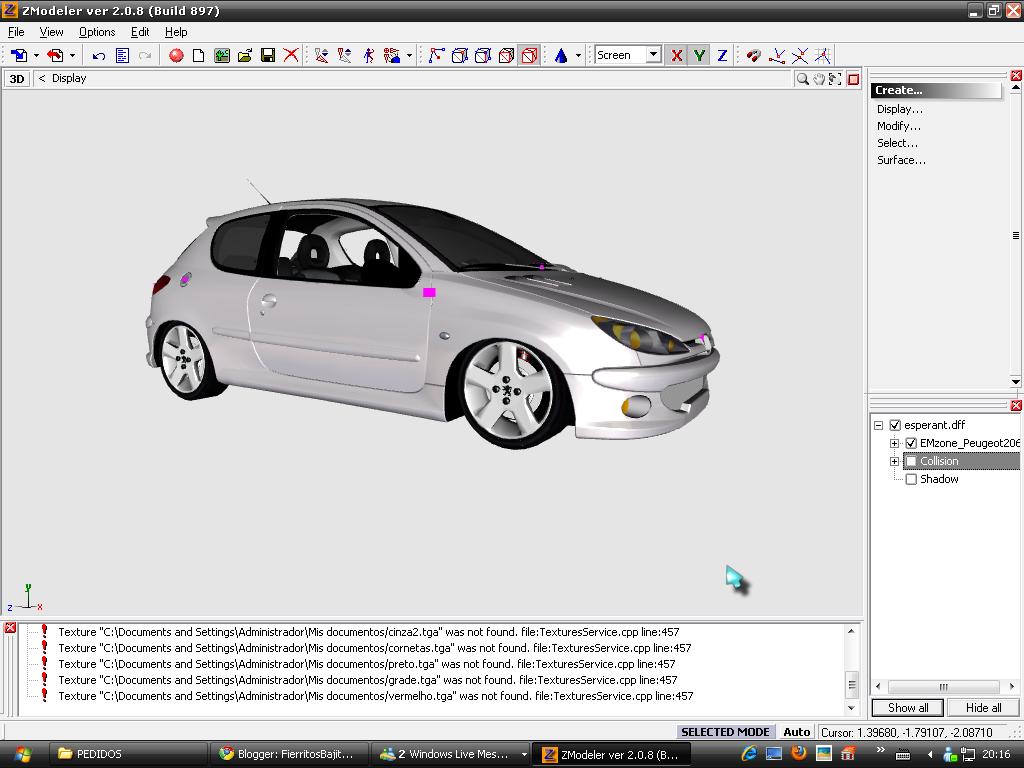Viewport: 1024px width, 768px height.
Task: Toggle the X axis constraint button
Action: 677,56
